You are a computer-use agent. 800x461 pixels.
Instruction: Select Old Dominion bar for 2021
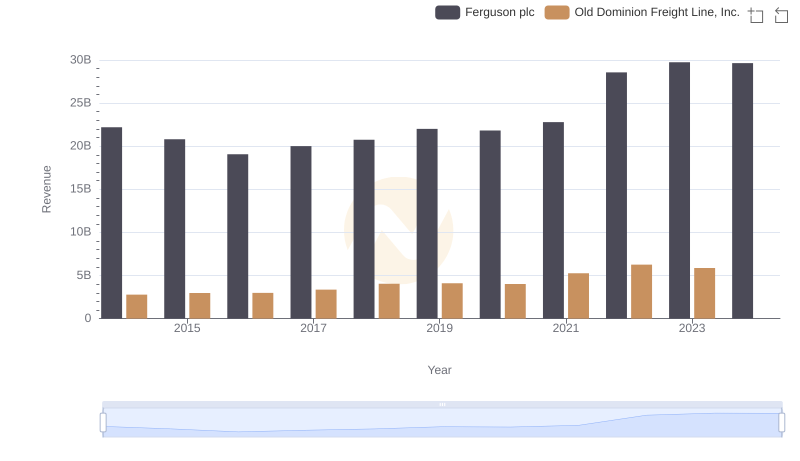point(579,296)
